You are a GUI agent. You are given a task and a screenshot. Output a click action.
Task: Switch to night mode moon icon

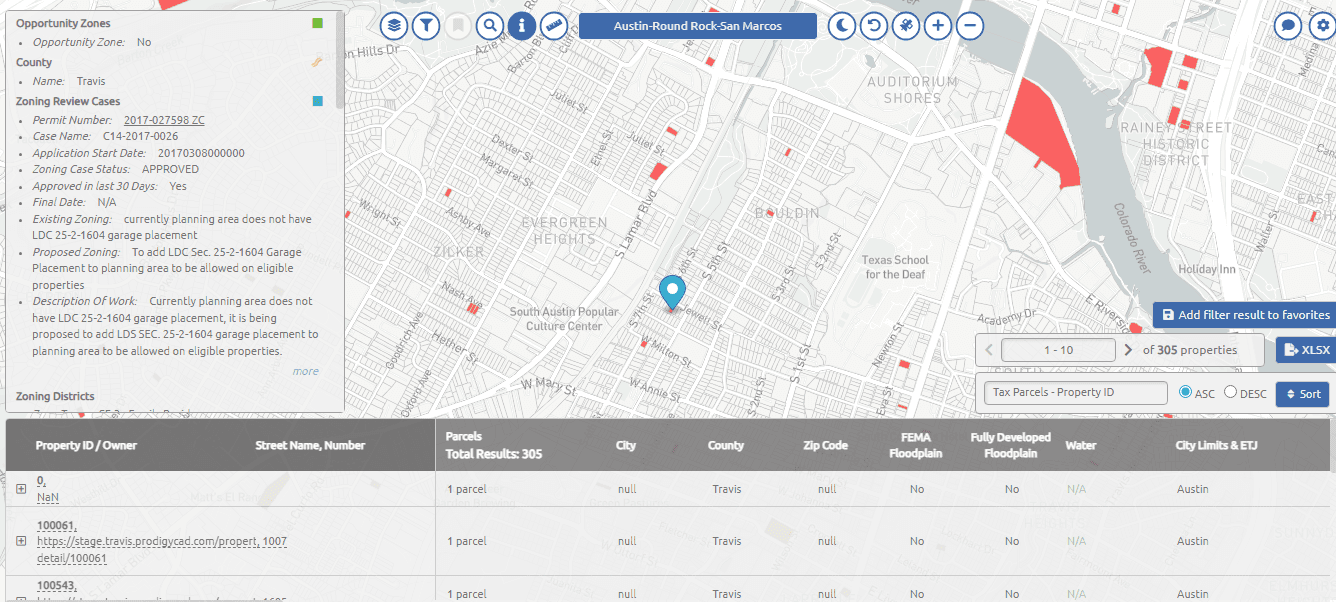tap(842, 26)
